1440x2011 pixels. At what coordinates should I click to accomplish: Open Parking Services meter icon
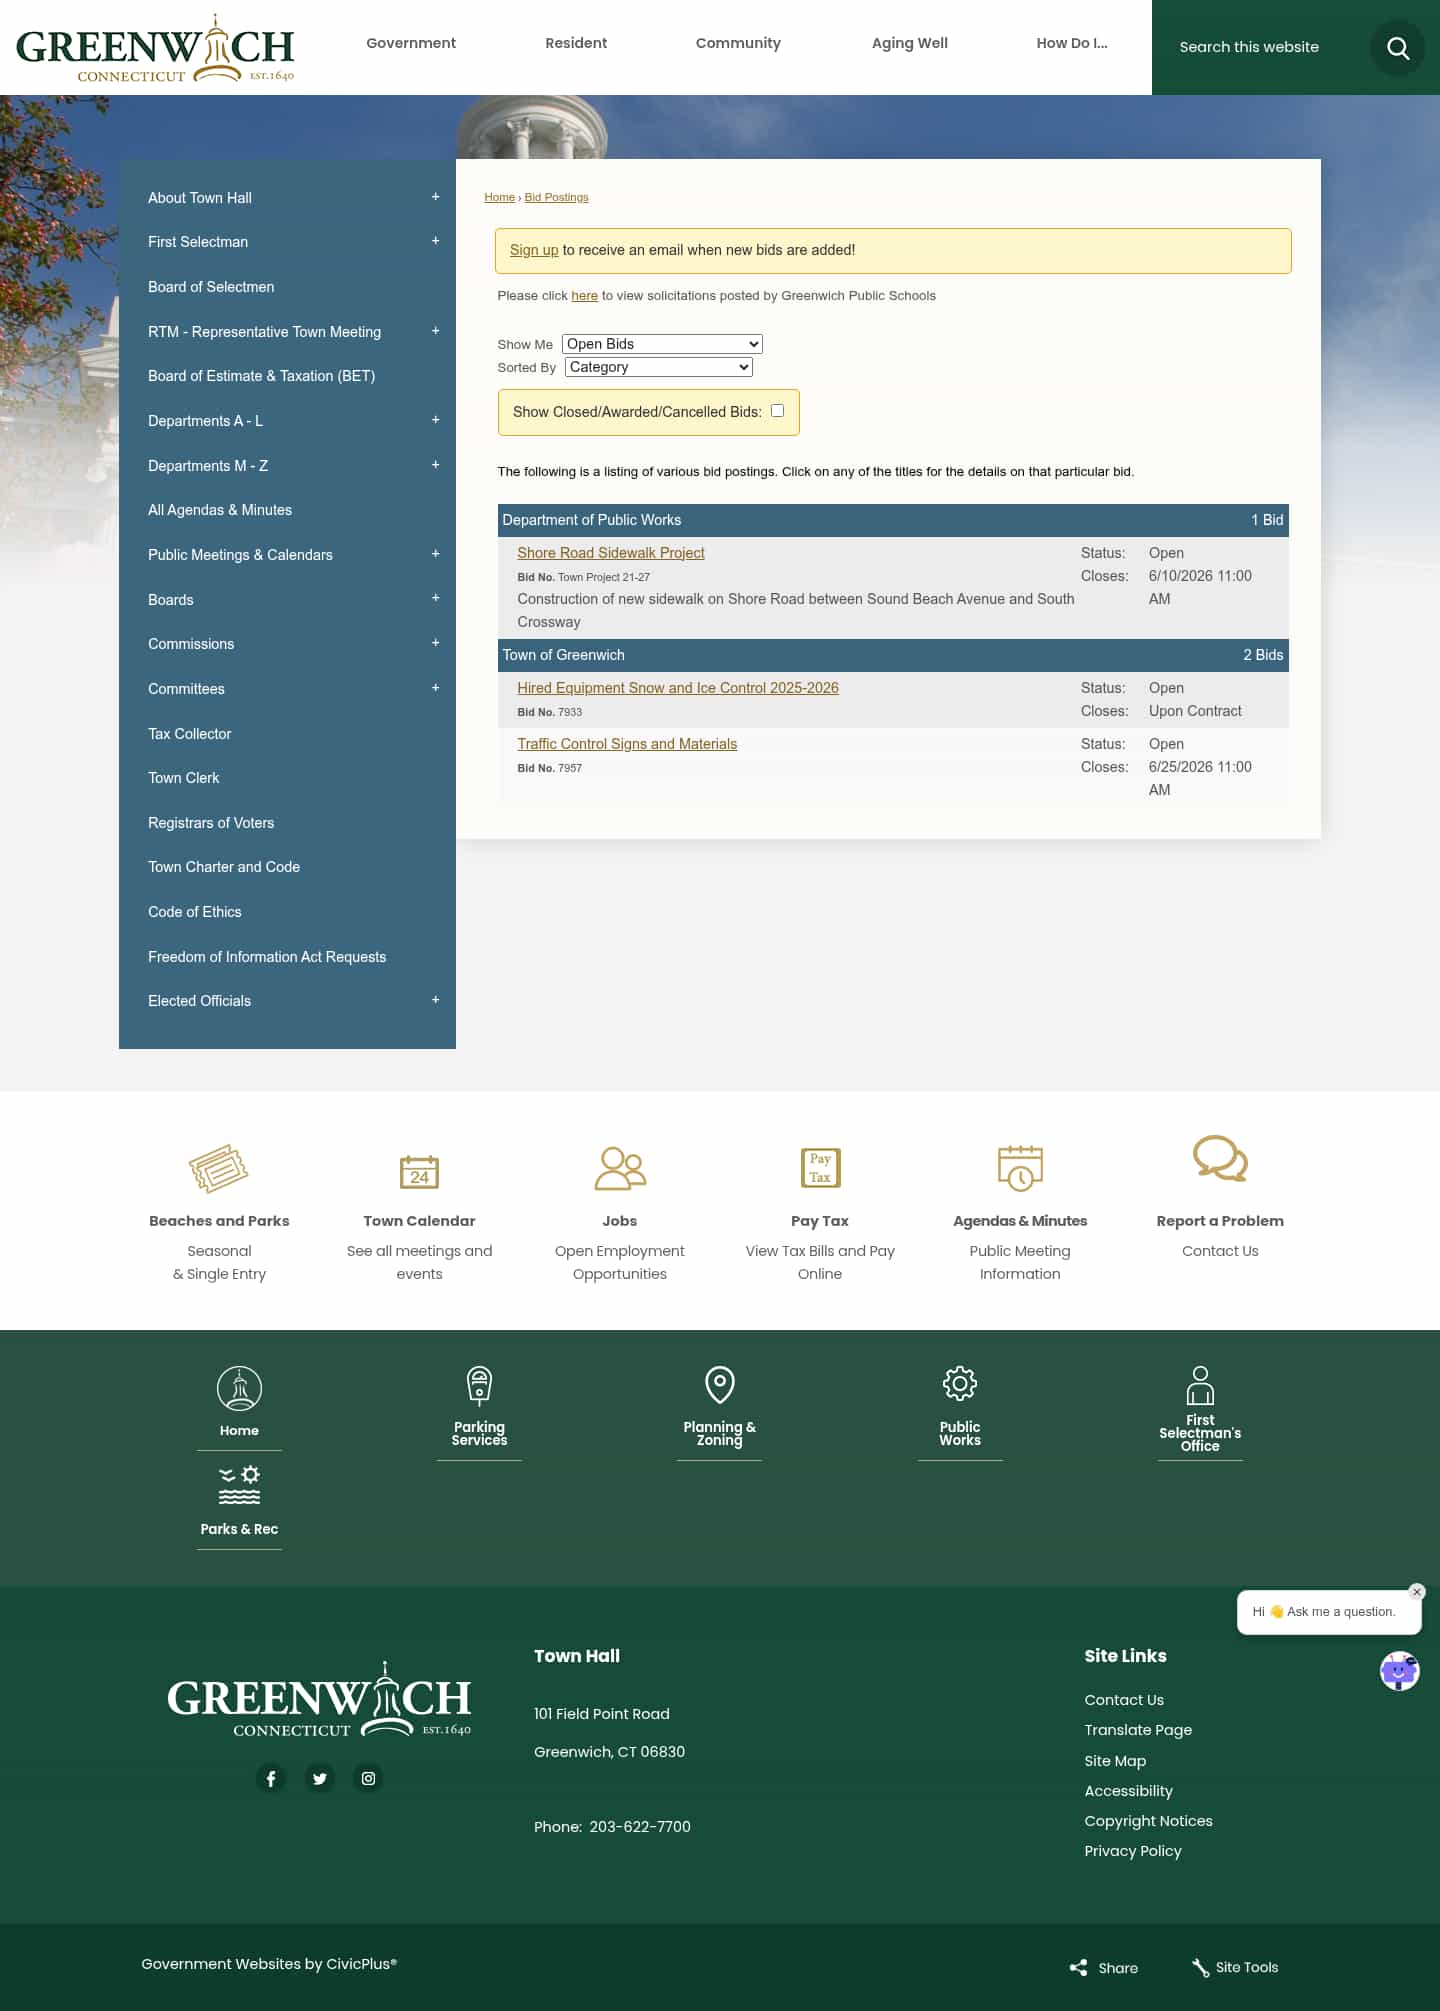pos(479,1386)
